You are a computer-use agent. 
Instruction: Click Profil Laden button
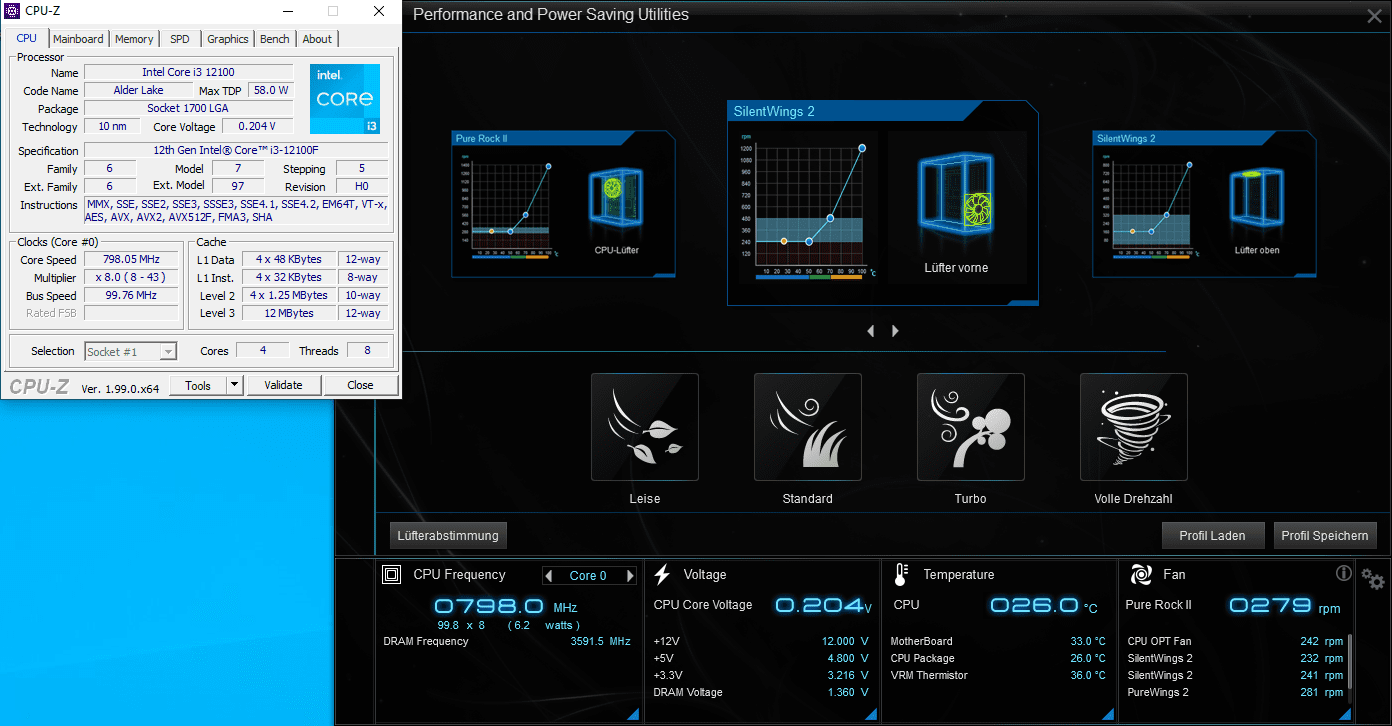pyautogui.click(x=1213, y=535)
